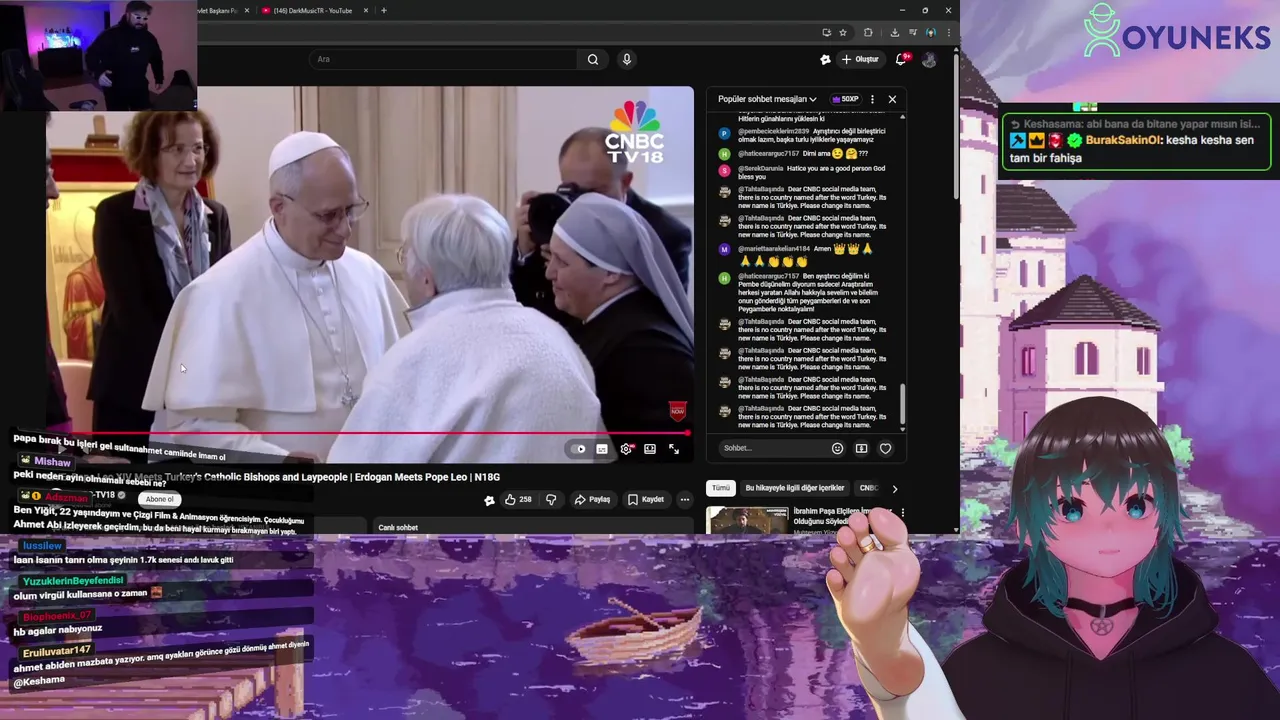The height and width of the screenshot is (720, 1280).
Task: Open the YouTube account avatar menu
Action: click(929, 59)
